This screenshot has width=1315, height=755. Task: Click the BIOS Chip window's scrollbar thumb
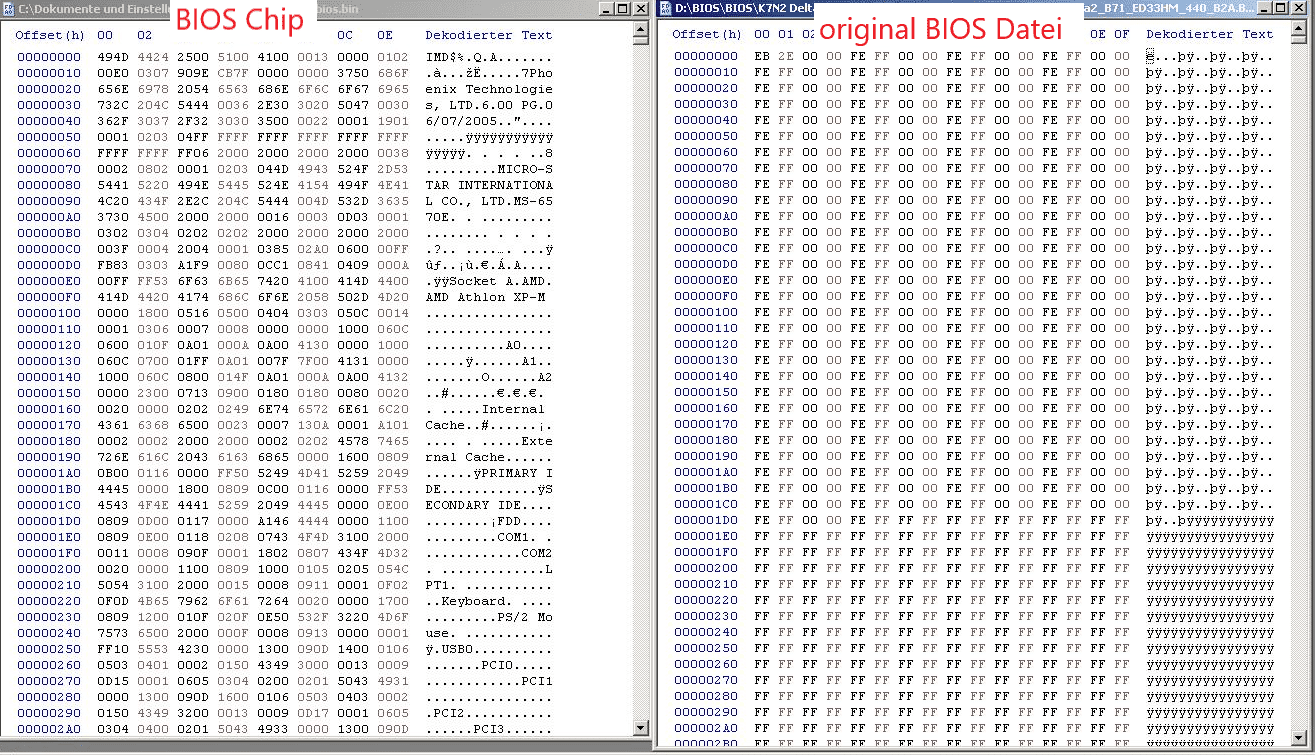641,42
